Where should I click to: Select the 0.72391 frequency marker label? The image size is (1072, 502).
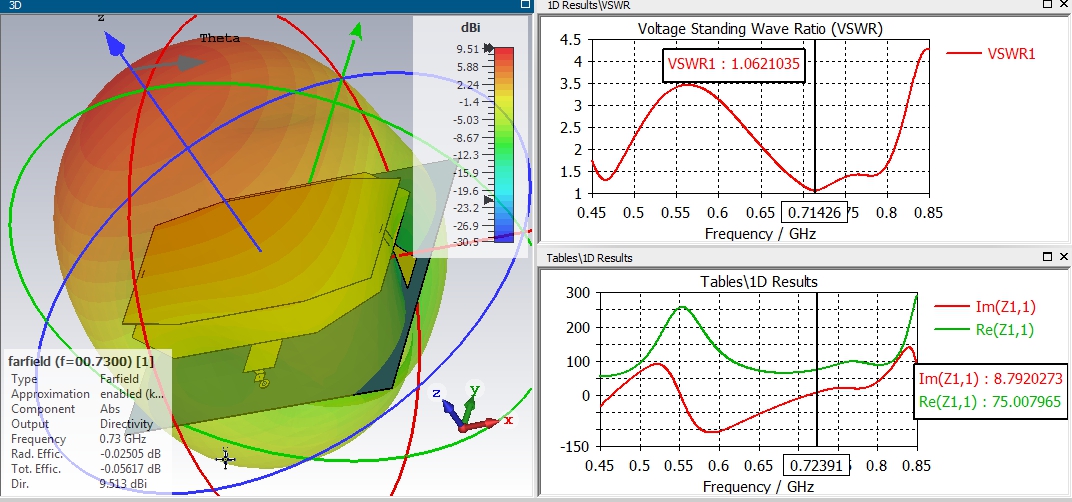pos(816,466)
